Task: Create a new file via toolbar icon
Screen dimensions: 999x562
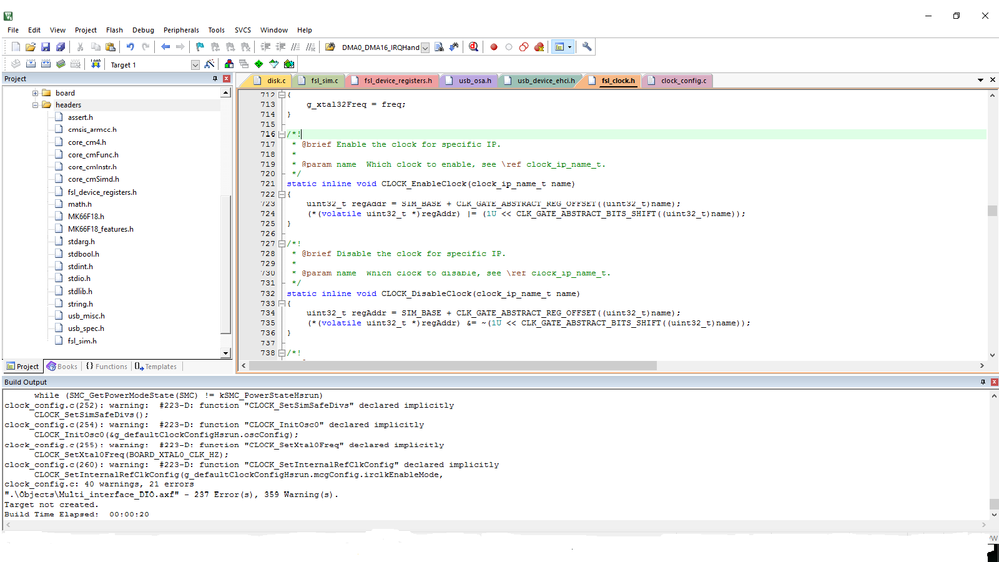Action: (15, 47)
